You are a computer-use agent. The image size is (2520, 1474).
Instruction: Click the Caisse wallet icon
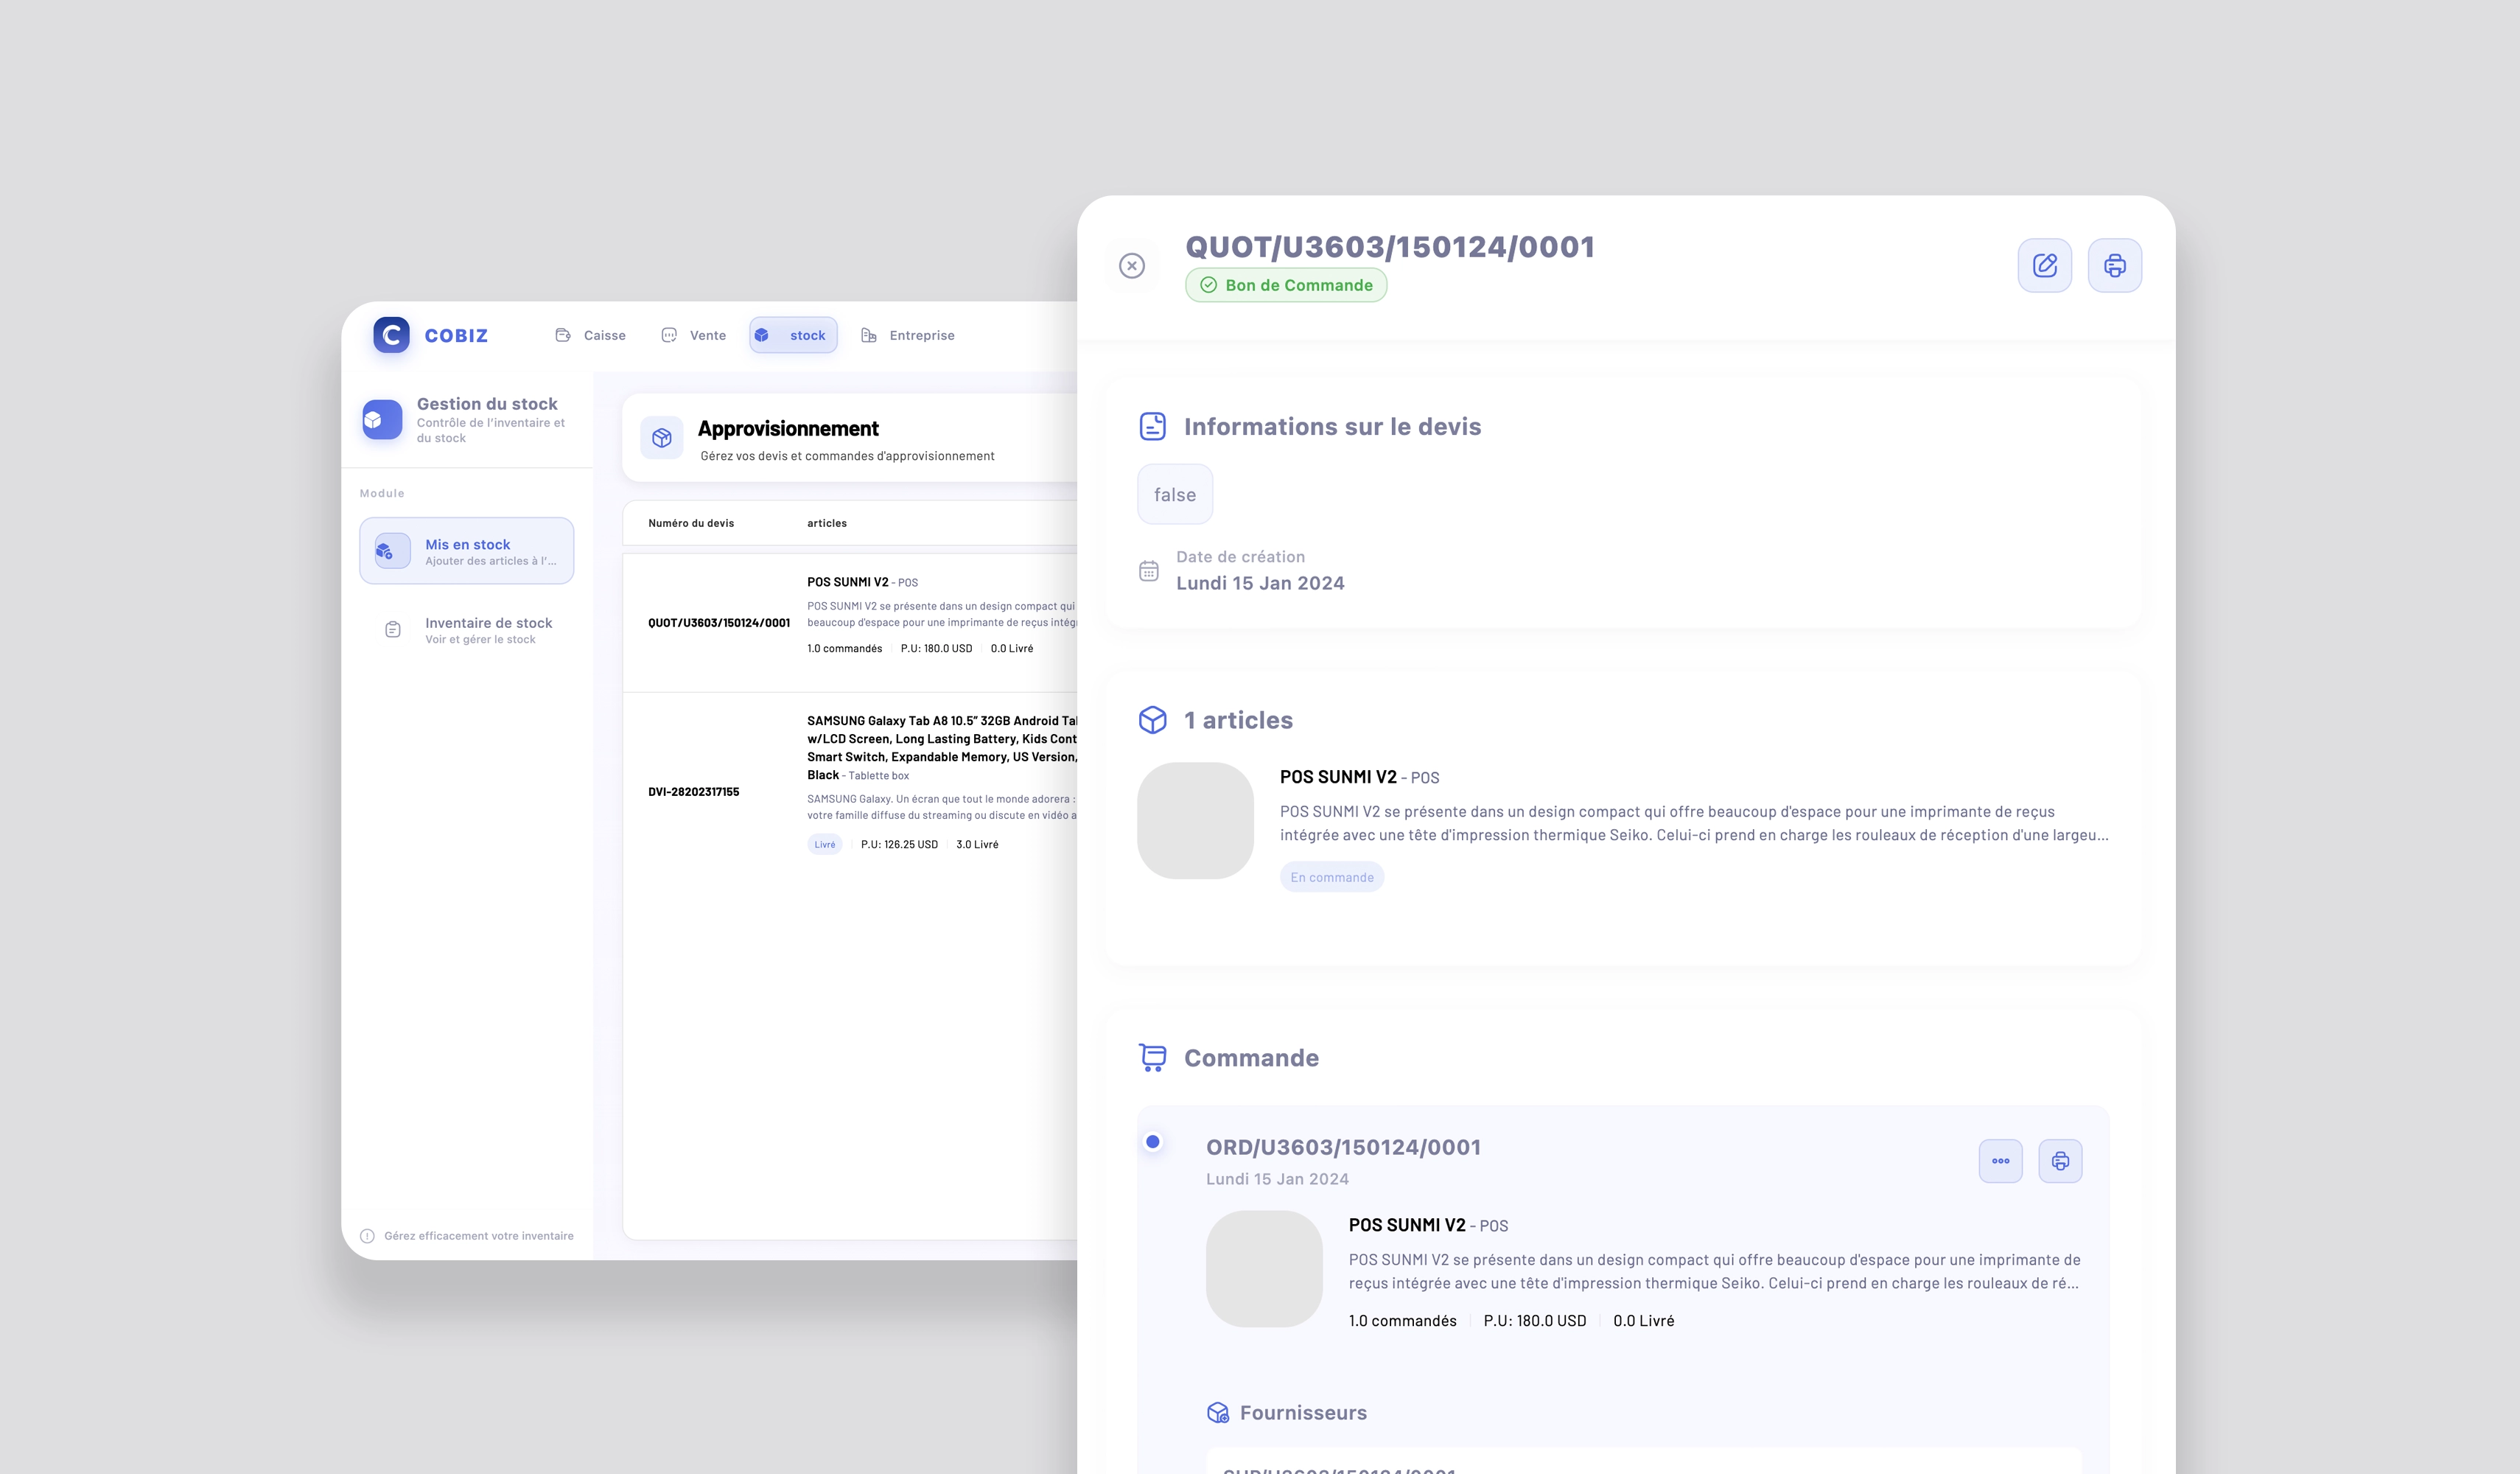tap(563, 335)
